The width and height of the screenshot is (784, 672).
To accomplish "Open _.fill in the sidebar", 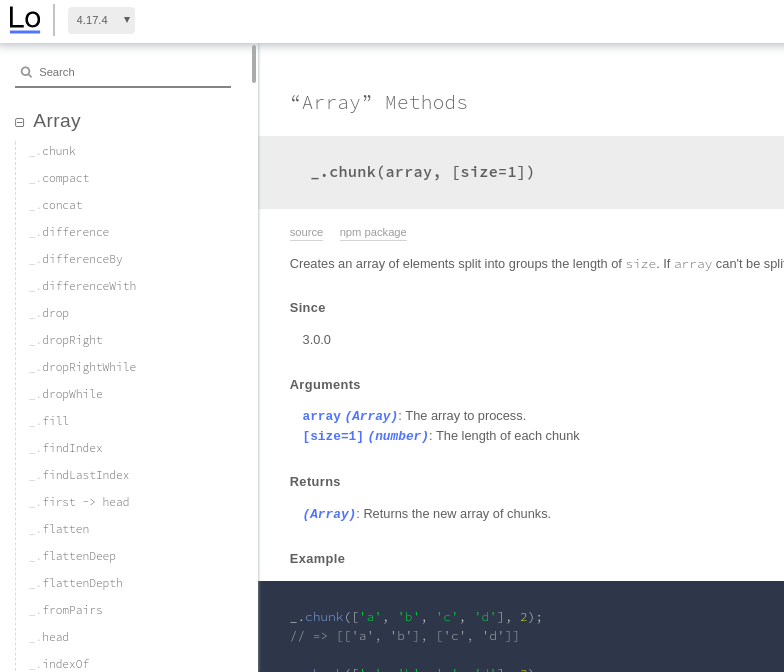I will pos(49,421).
